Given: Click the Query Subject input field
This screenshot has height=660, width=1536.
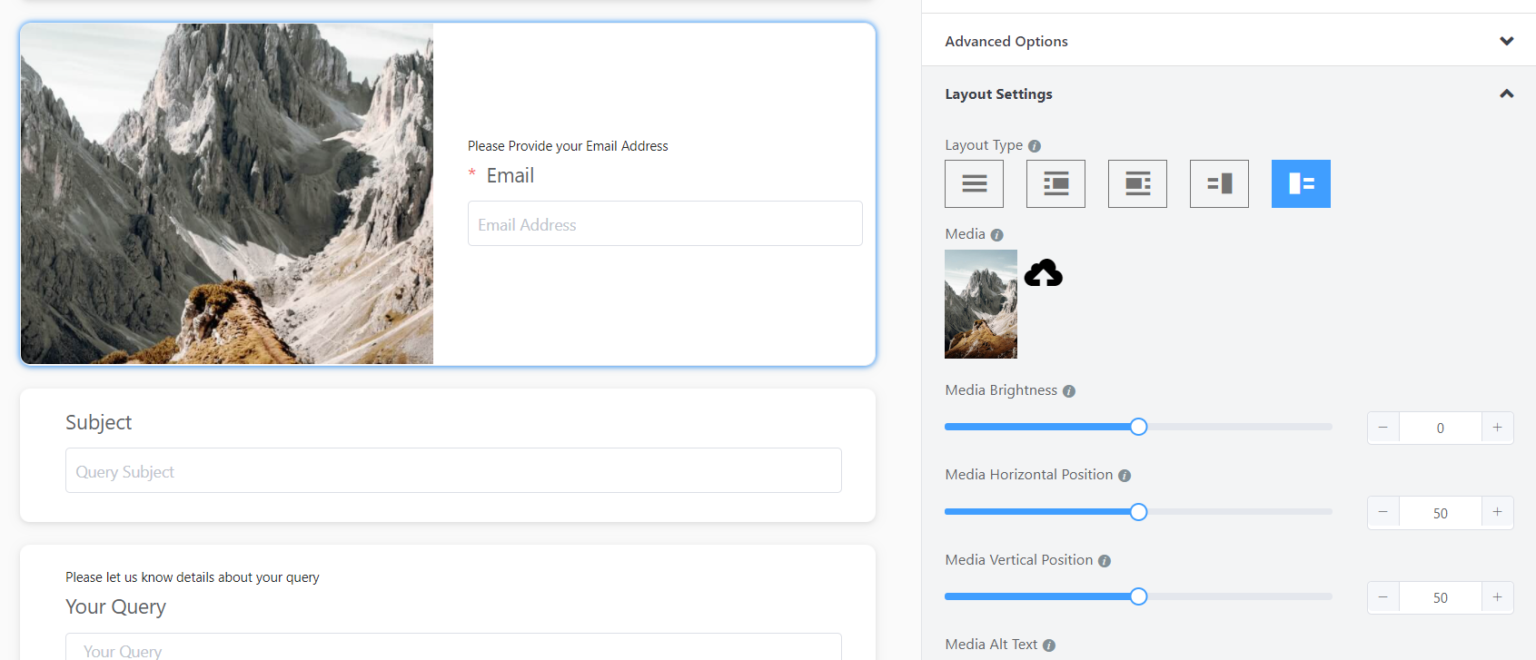Looking at the screenshot, I should click(453, 470).
